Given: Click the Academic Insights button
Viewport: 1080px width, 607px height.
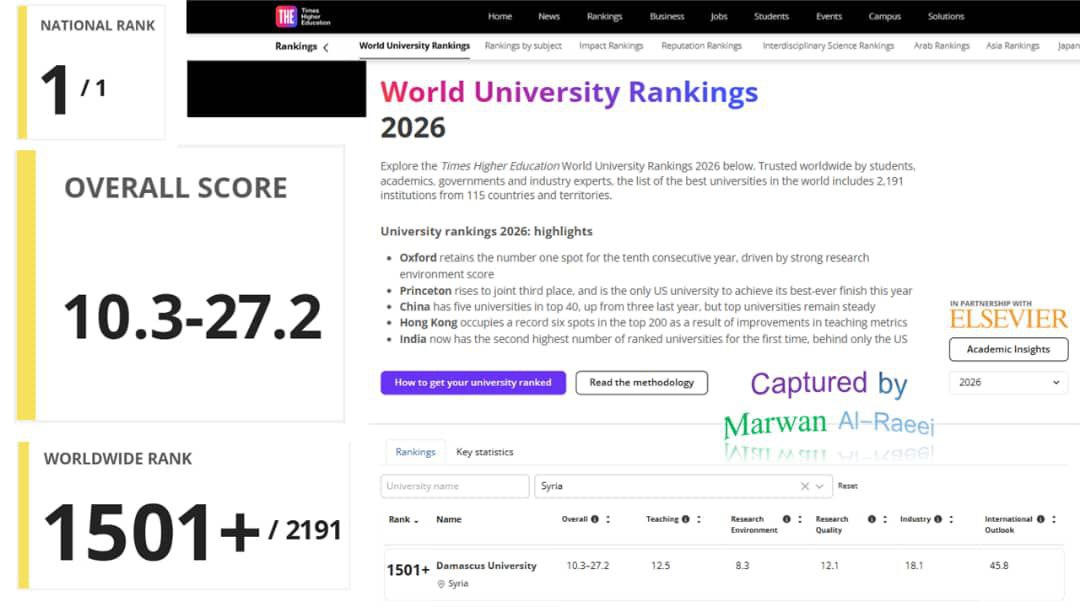Looking at the screenshot, I should [1008, 349].
